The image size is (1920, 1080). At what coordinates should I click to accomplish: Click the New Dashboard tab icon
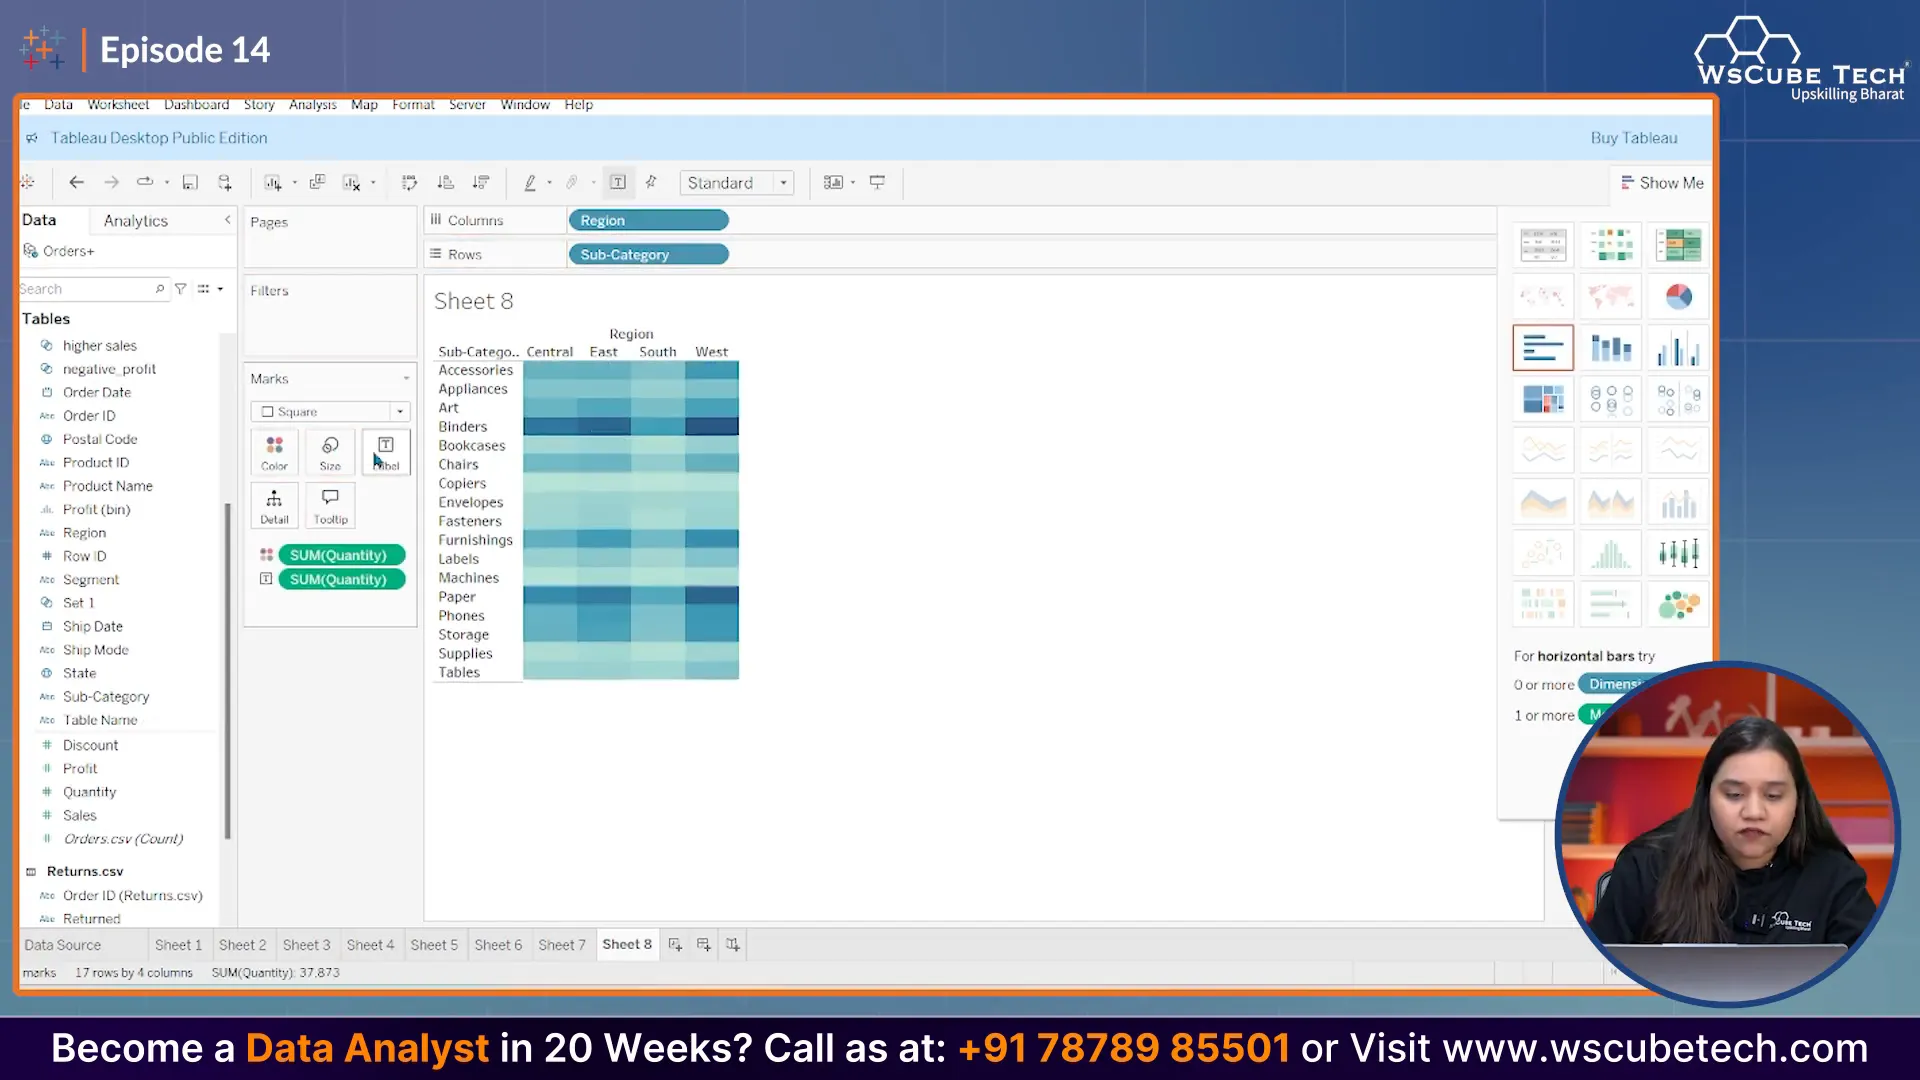[x=704, y=945]
